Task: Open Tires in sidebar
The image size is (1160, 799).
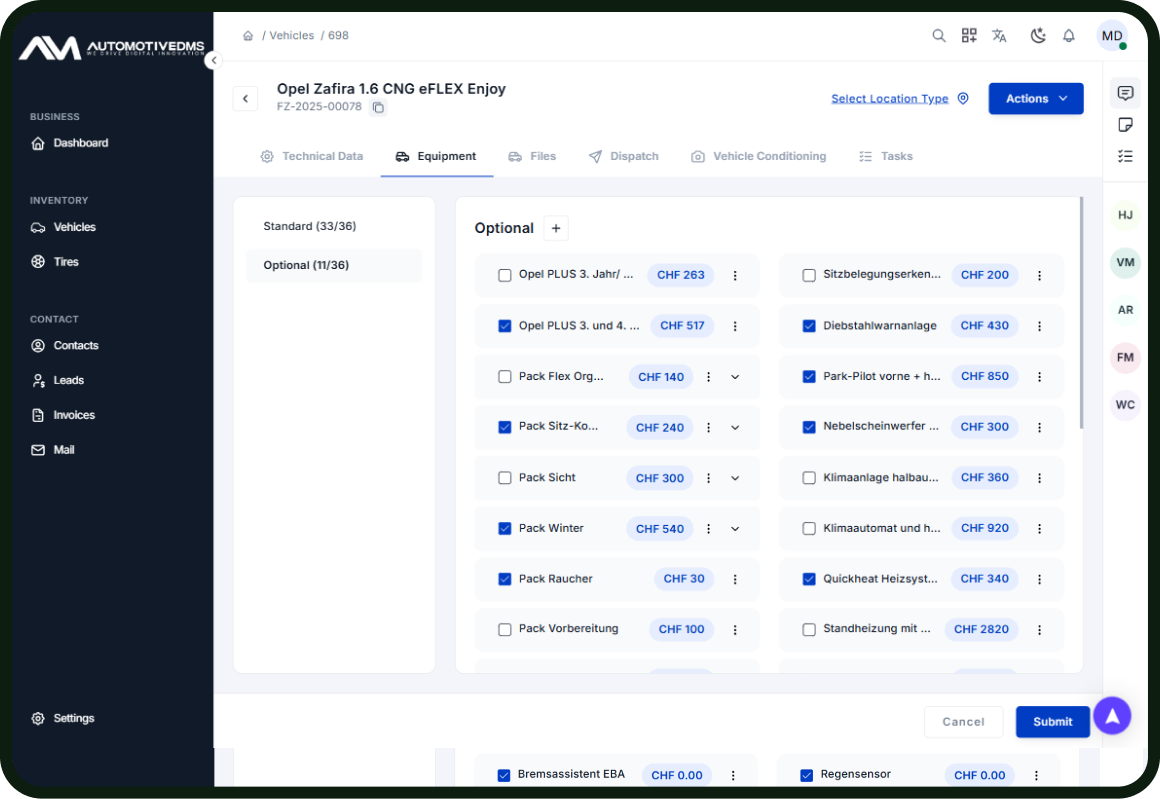Action: [55, 262]
